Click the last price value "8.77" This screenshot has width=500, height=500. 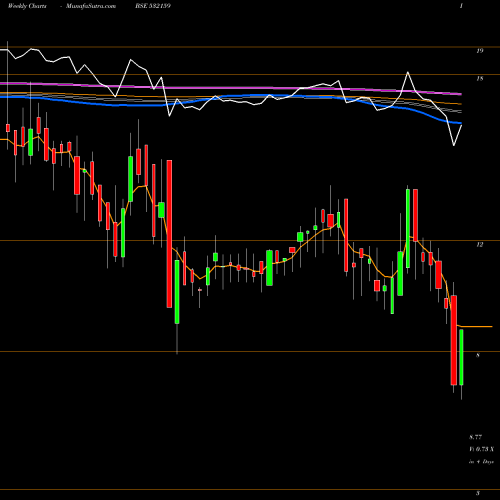point(476,437)
